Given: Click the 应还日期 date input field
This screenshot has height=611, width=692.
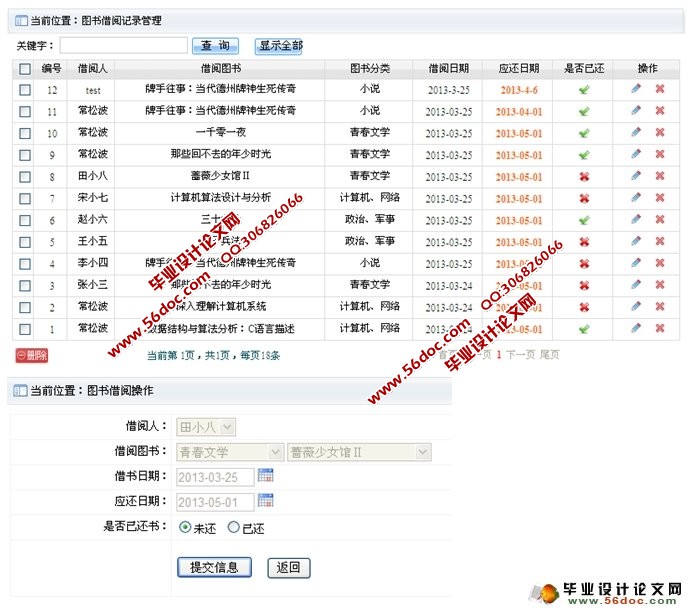Looking at the screenshot, I should click(215, 502).
